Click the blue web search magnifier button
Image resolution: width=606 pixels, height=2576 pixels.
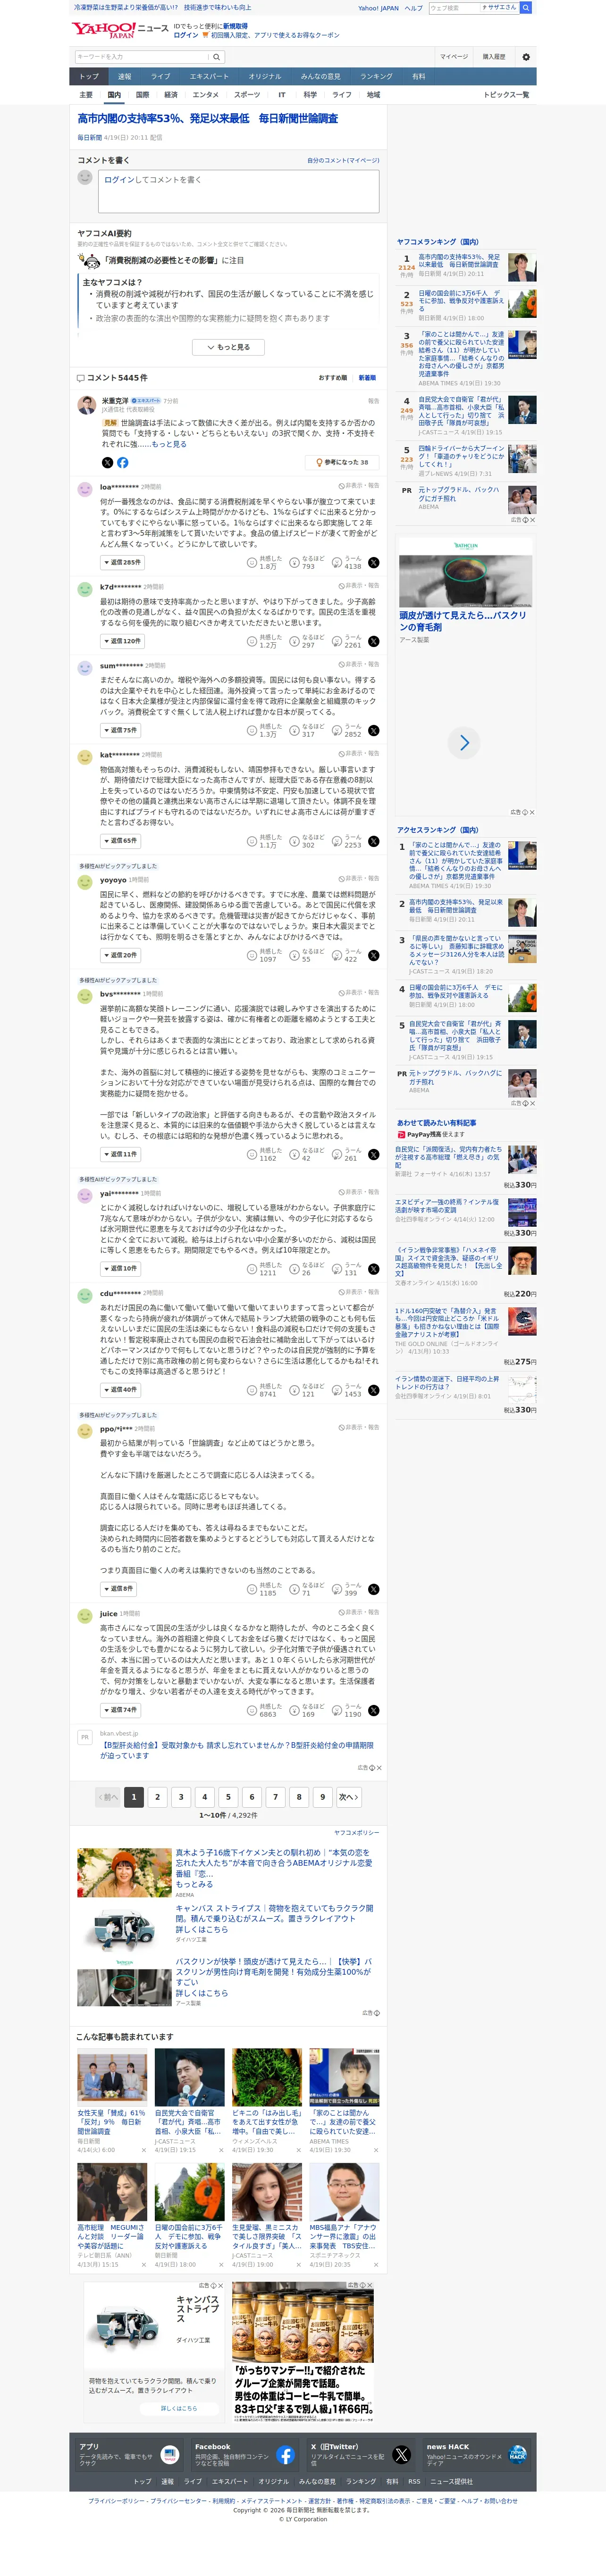[526, 8]
